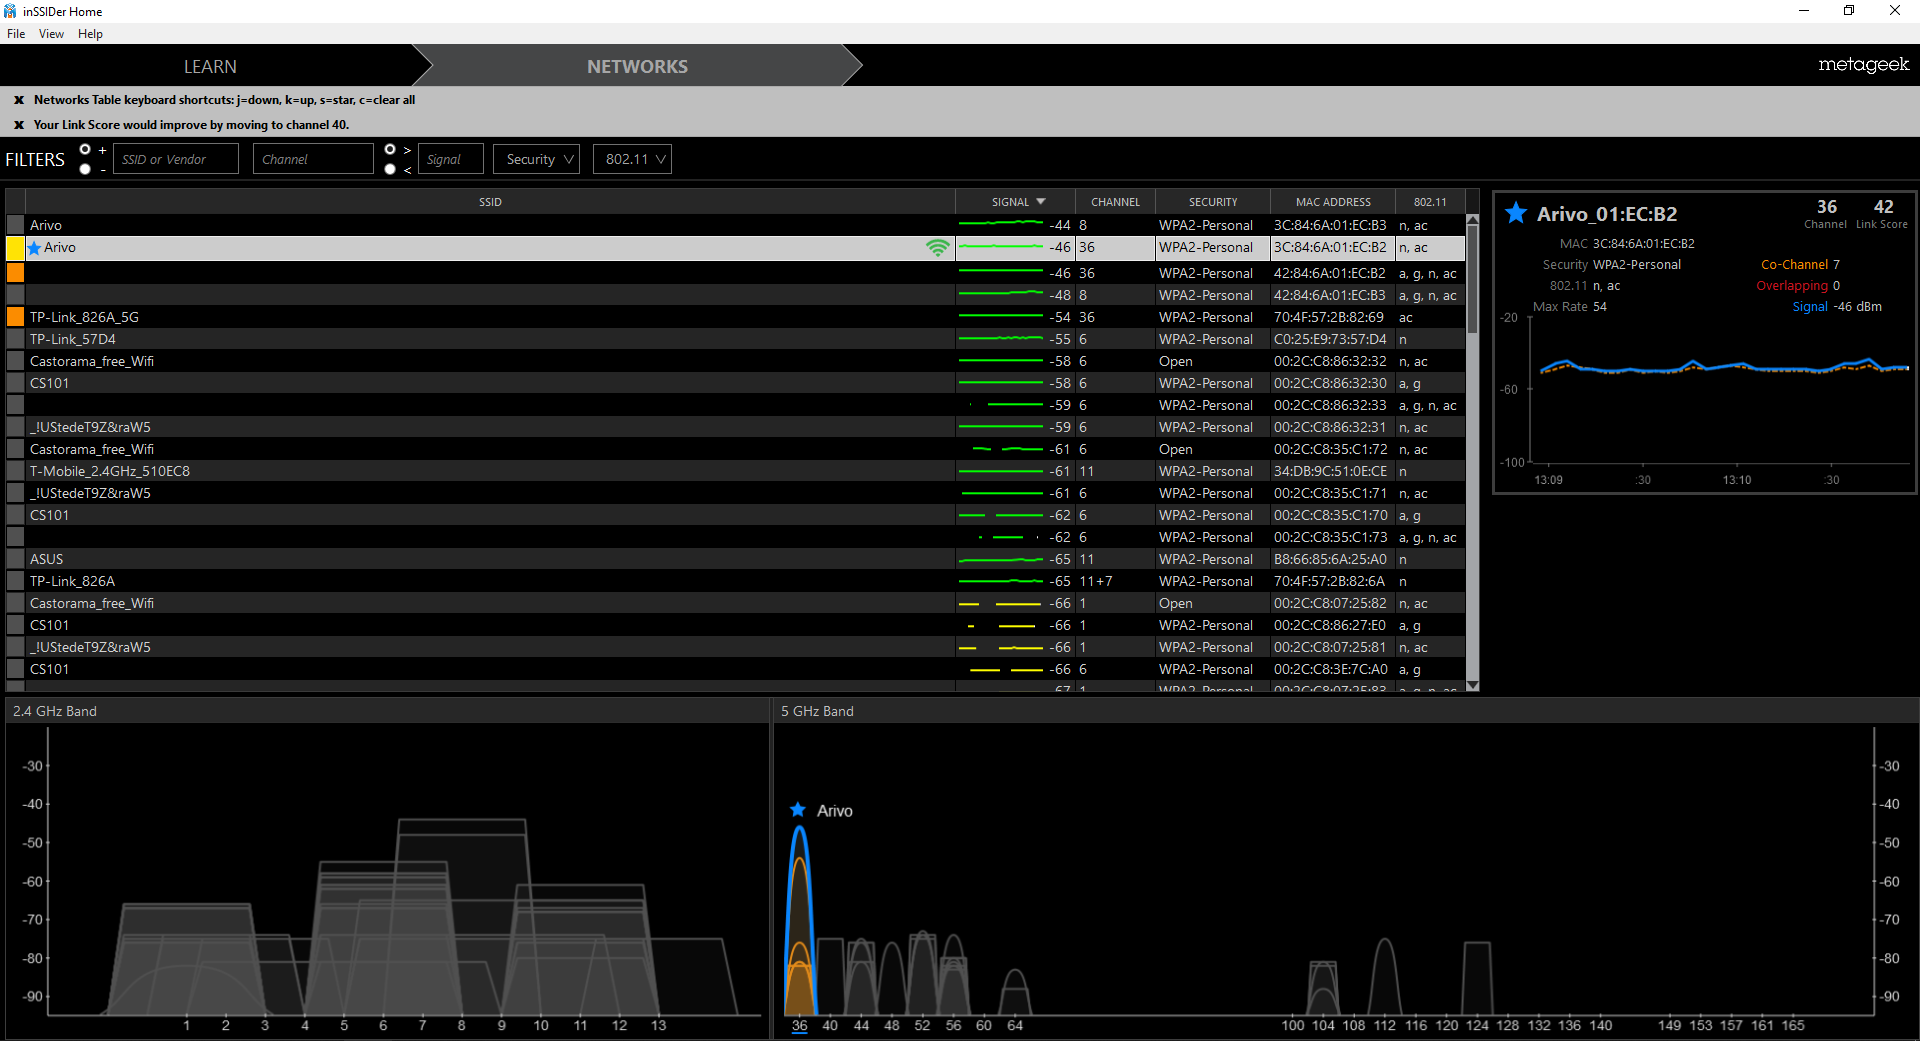Select the greater-than signal filter radio button
Viewport: 1920px width, 1041px height.
[x=390, y=150]
